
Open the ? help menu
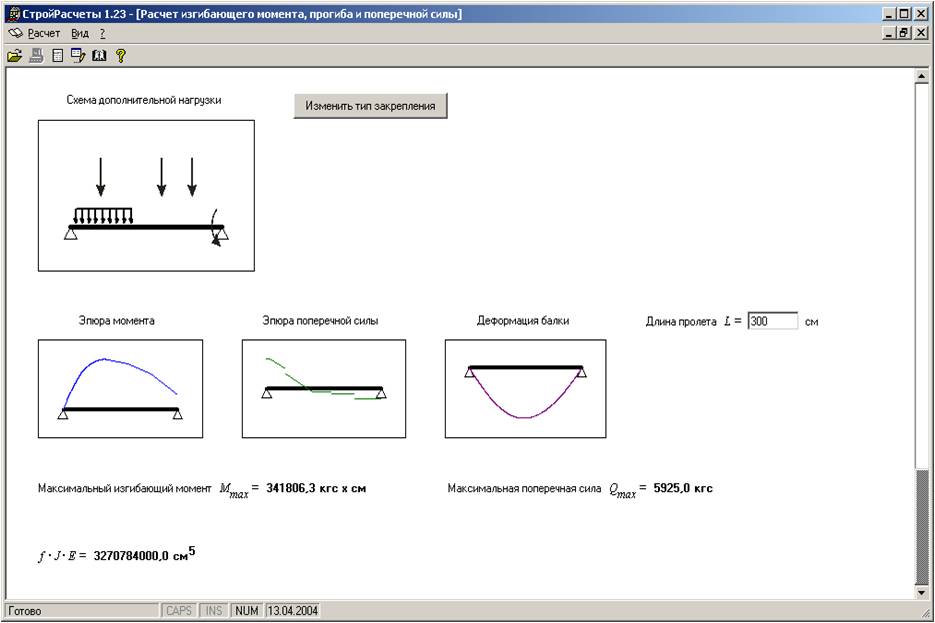coord(103,33)
